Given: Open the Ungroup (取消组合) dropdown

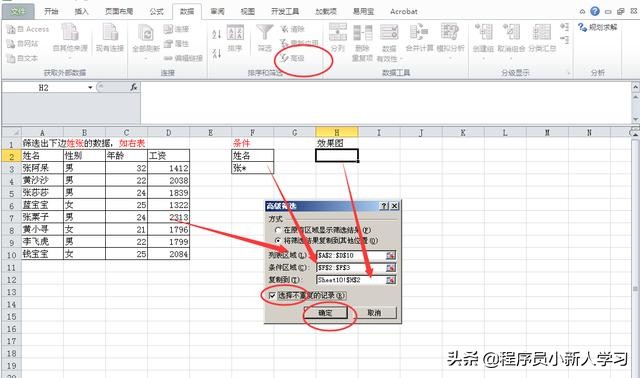Looking at the screenshot, I should [511, 41].
